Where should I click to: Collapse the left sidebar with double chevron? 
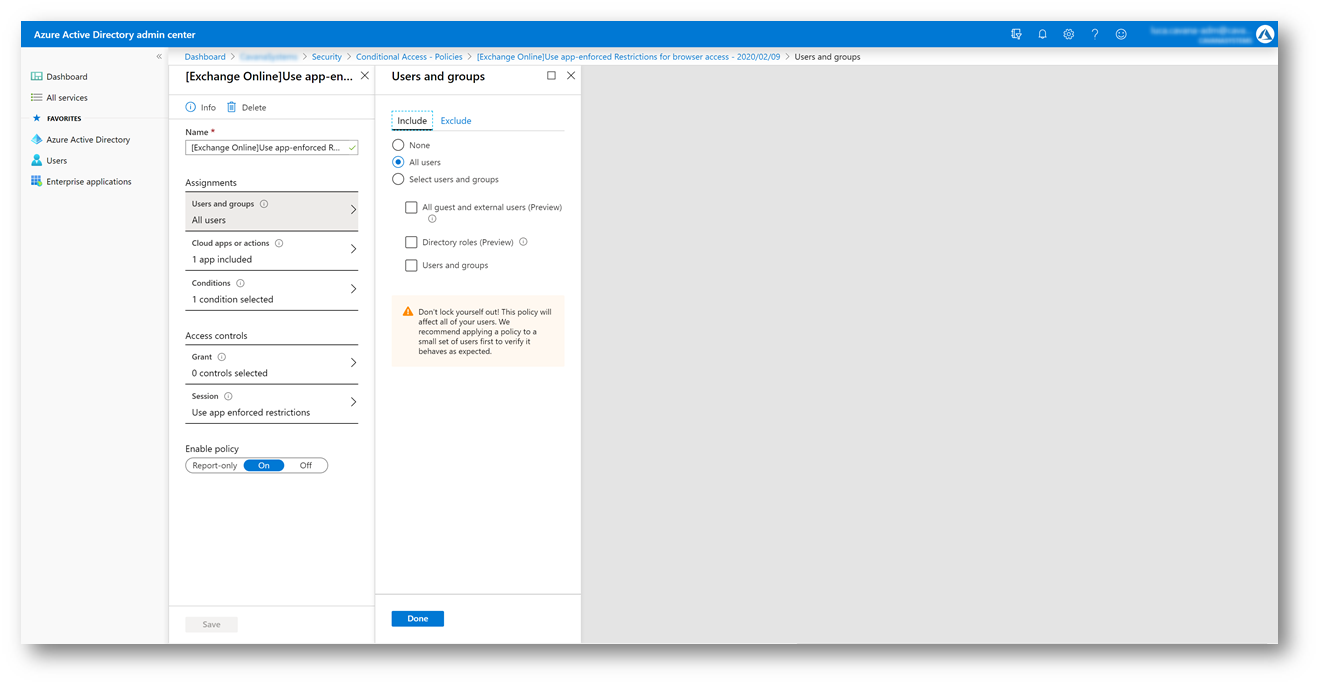click(159, 57)
